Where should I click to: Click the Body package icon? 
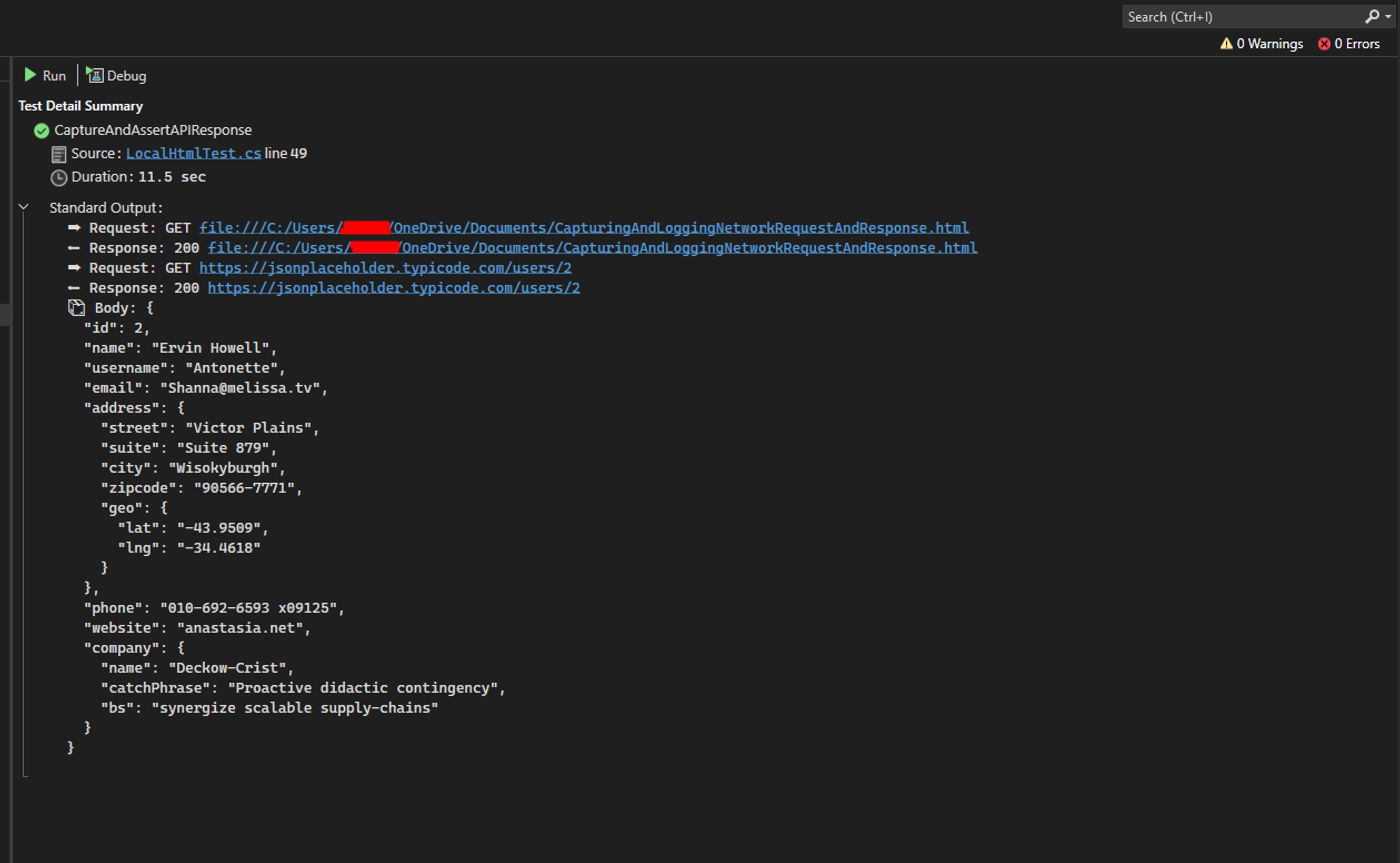click(76, 308)
